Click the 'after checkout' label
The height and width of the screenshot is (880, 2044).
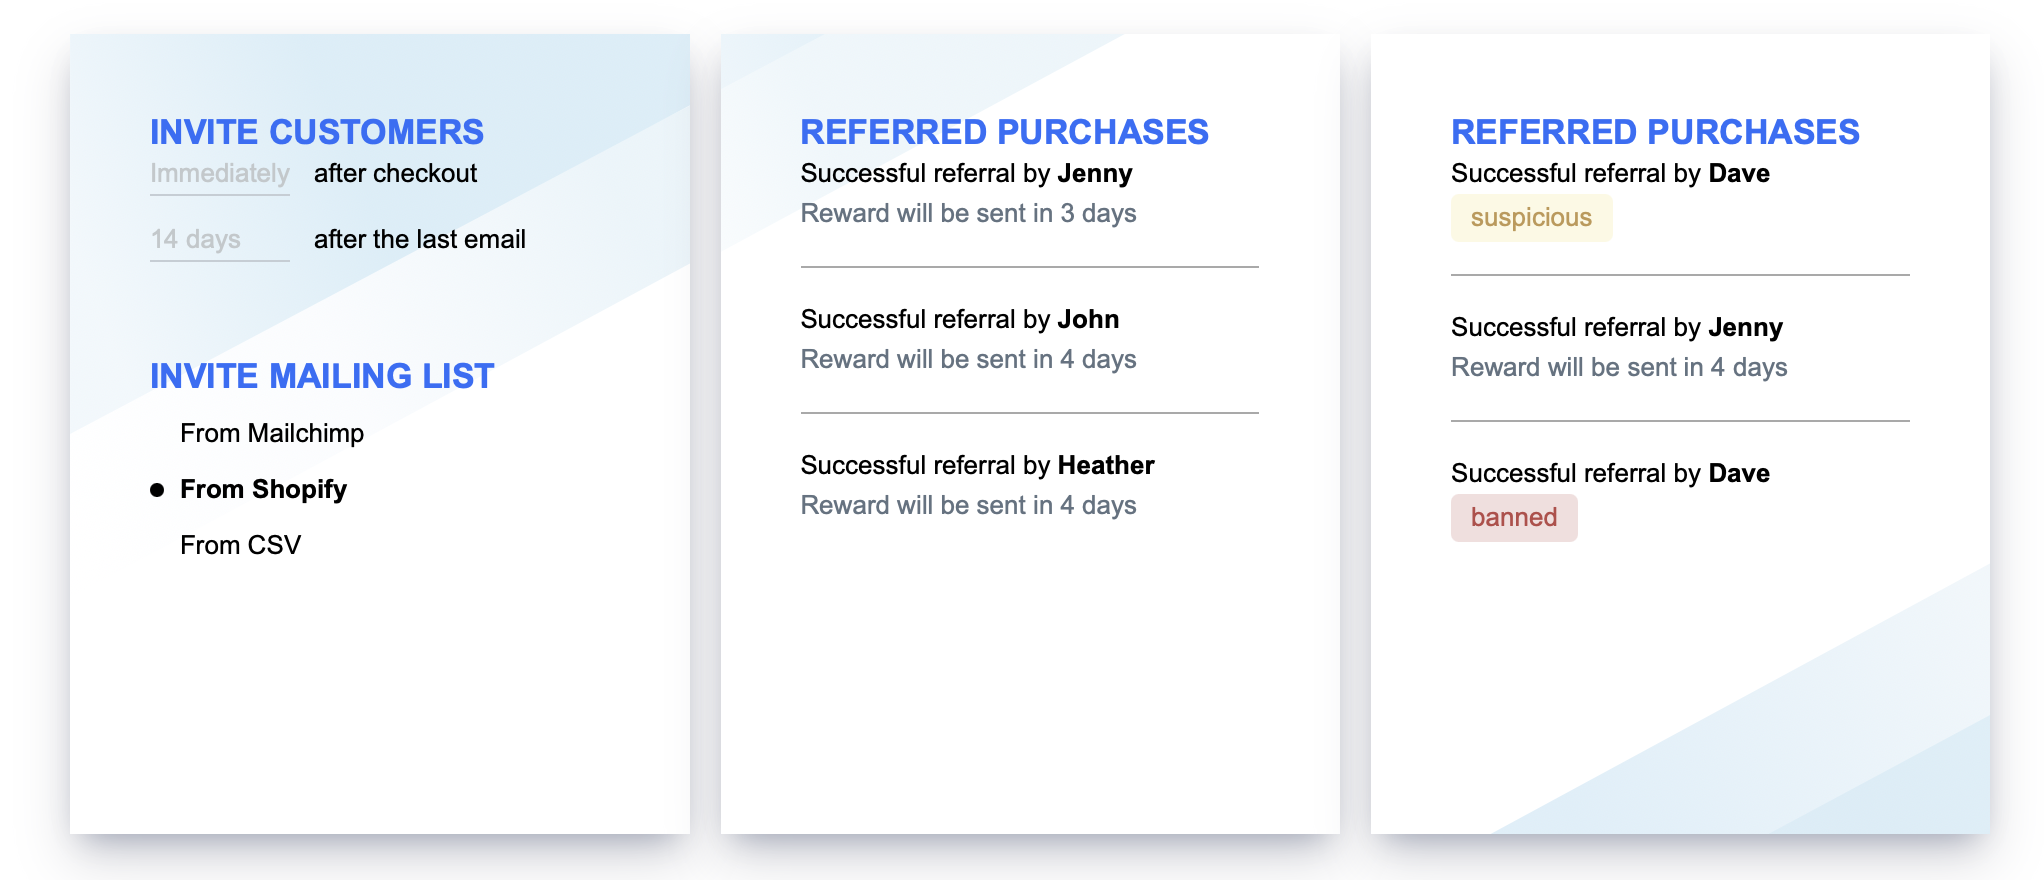click(395, 174)
